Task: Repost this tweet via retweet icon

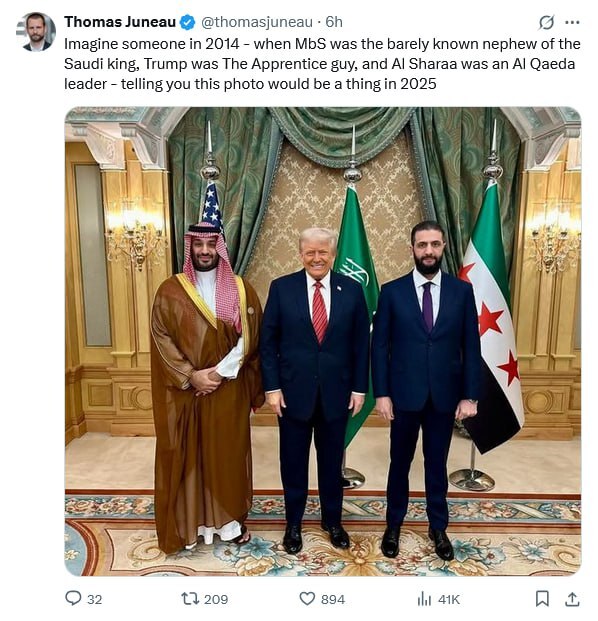Action: click(x=190, y=598)
